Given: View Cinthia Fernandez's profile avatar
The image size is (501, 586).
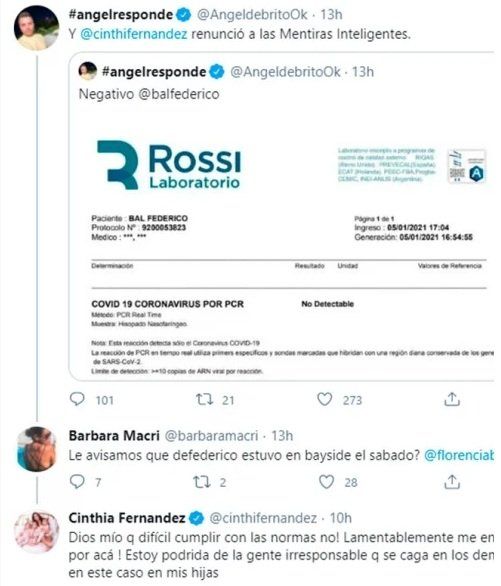Looking at the screenshot, I should click(x=37, y=531).
